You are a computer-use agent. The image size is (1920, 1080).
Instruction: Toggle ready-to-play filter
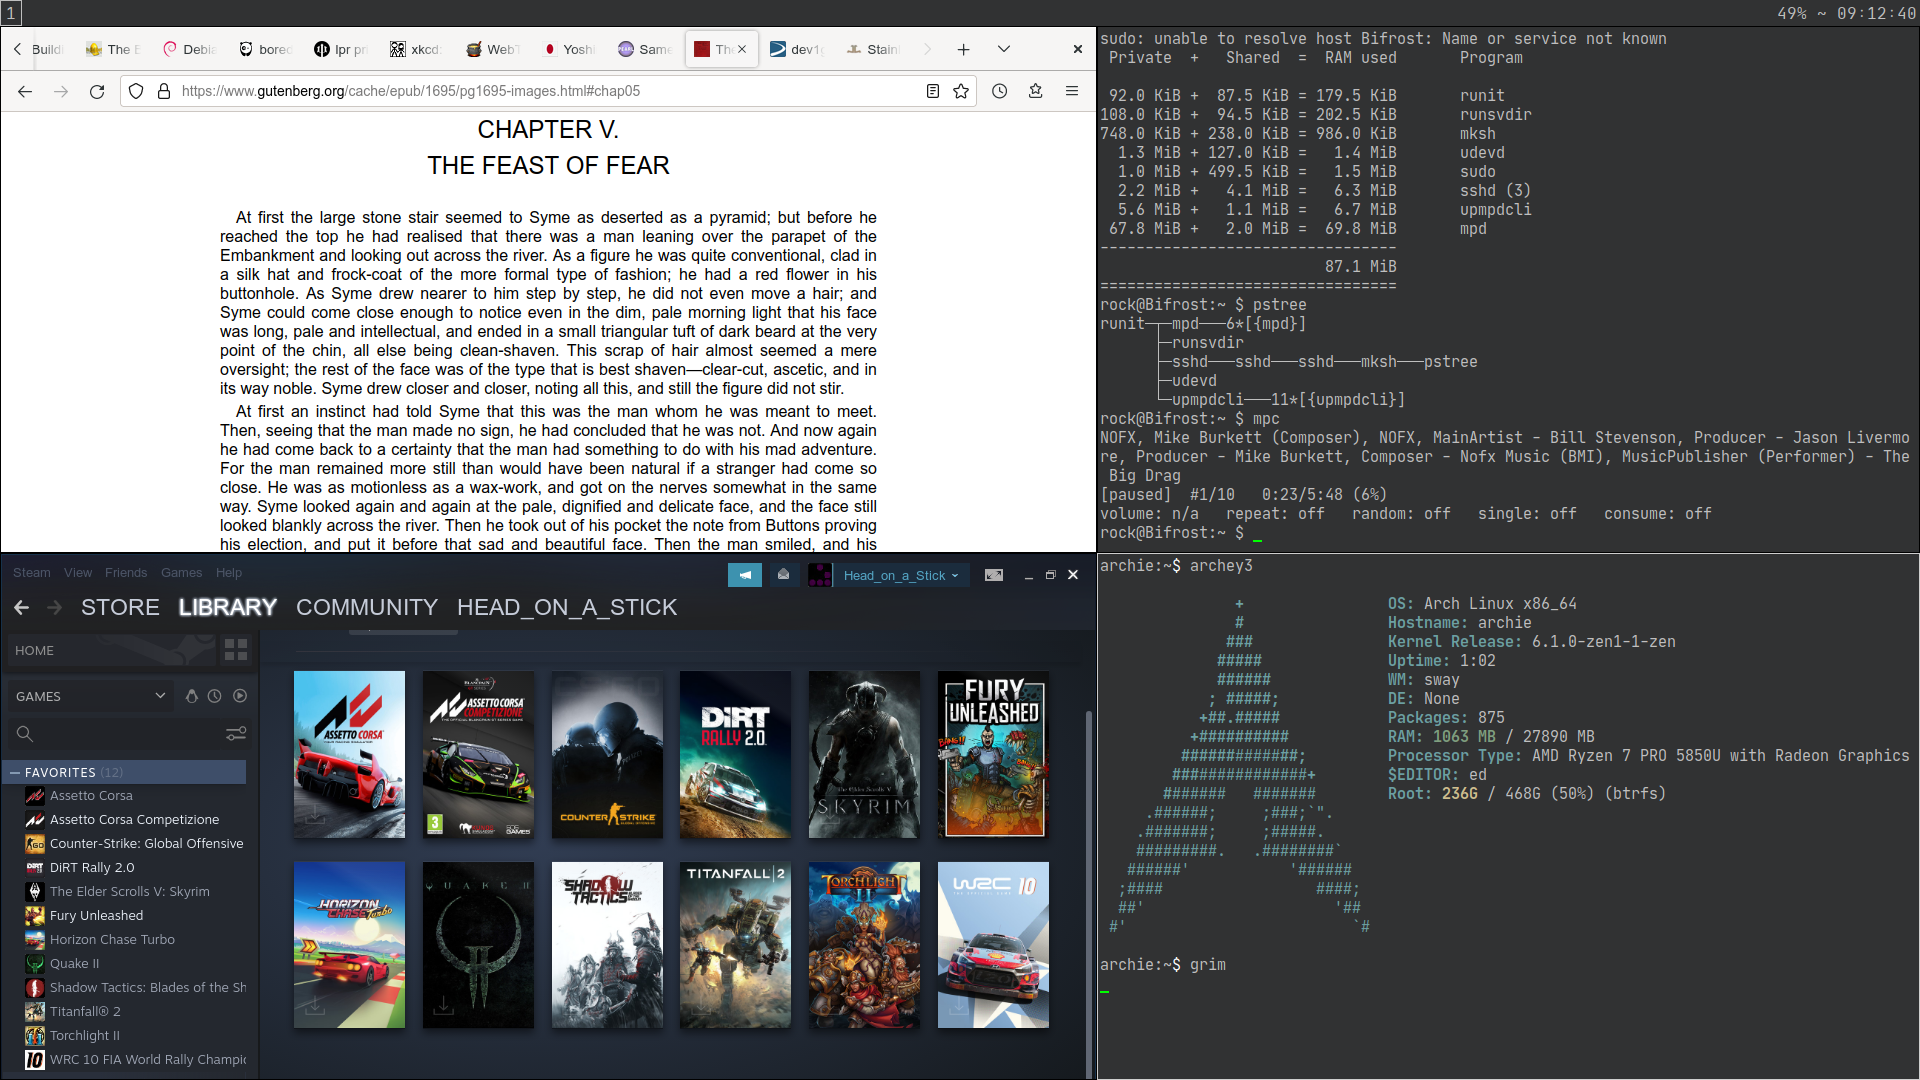[x=240, y=697]
